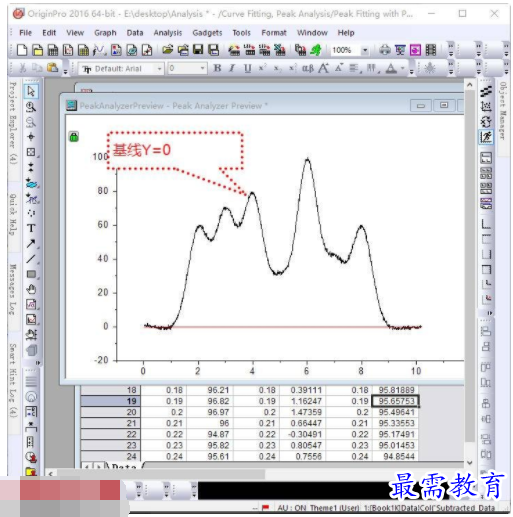Click the Open folder icon

[x=168, y=50]
